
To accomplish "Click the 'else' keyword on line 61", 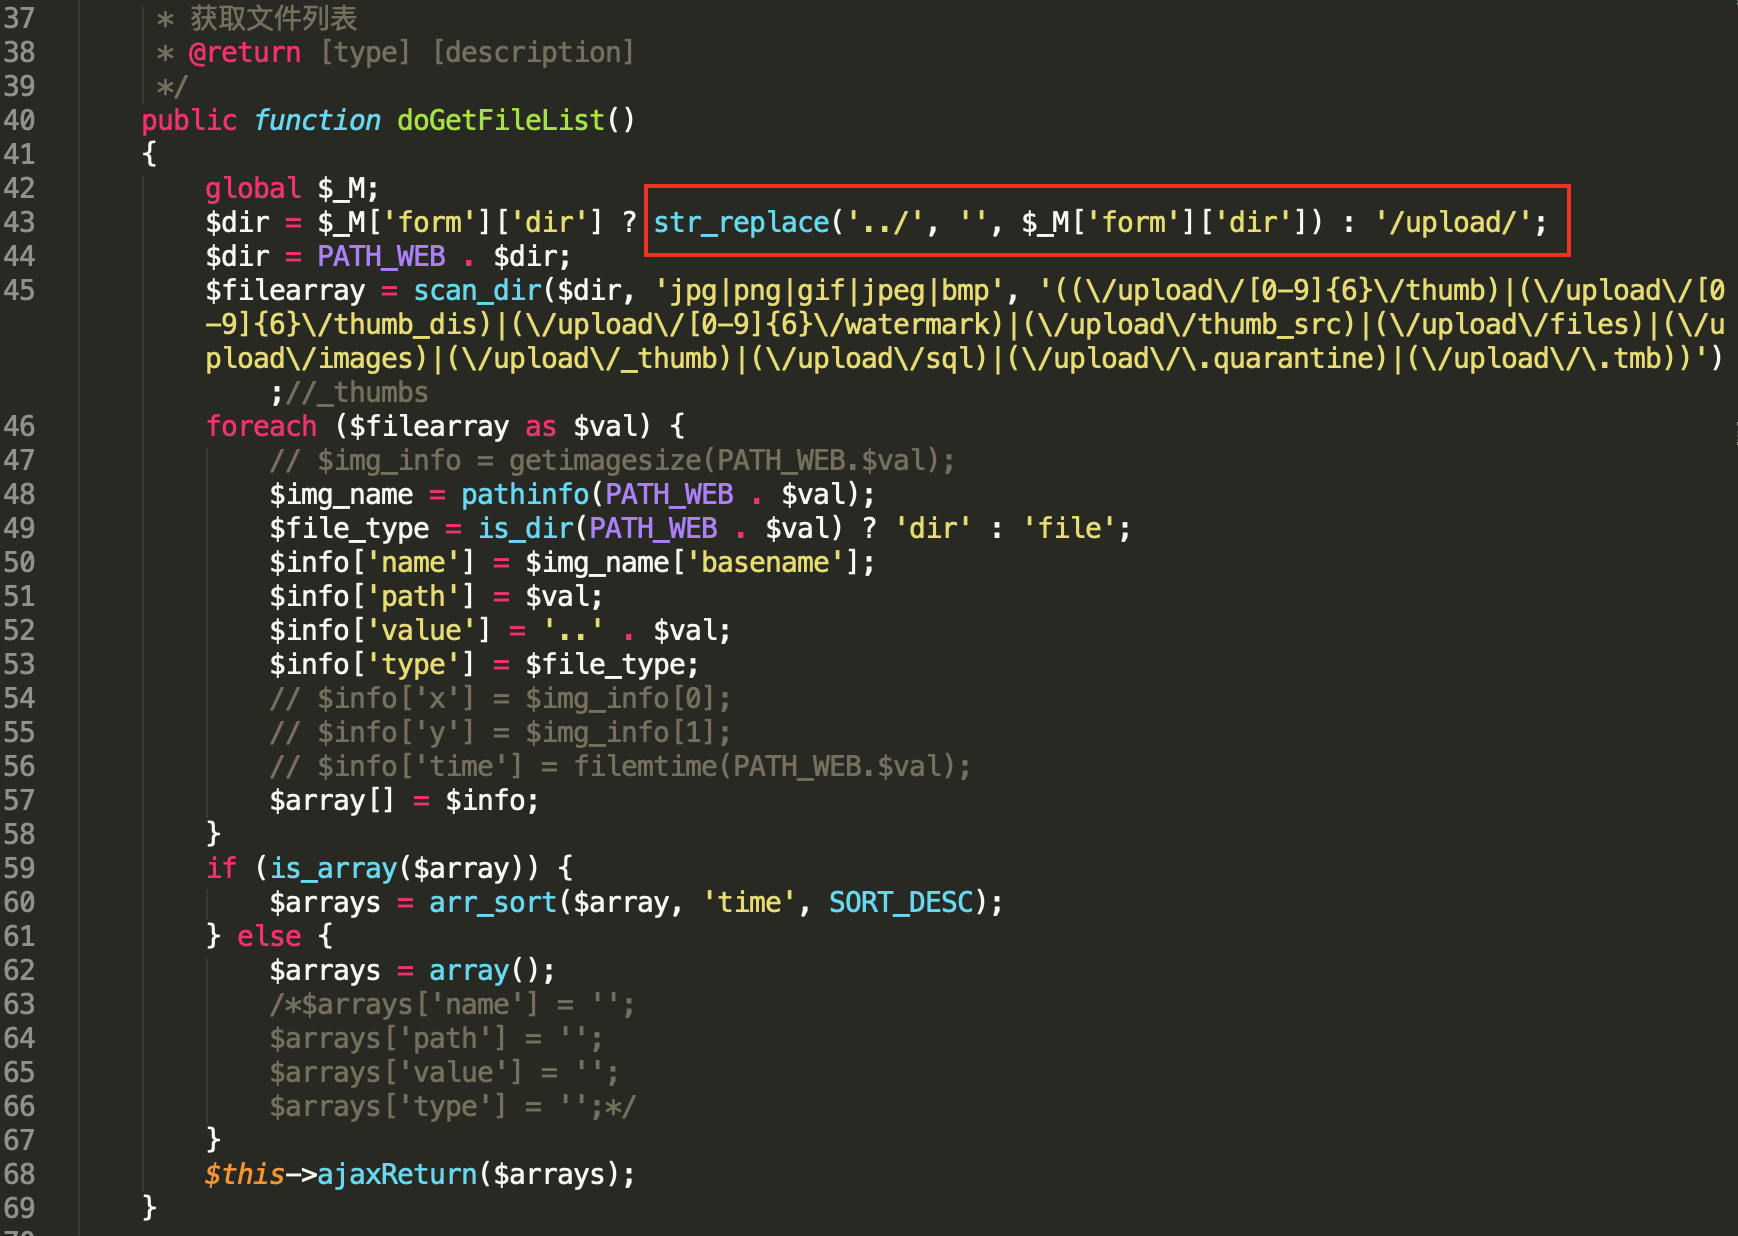I will [269, 936].
